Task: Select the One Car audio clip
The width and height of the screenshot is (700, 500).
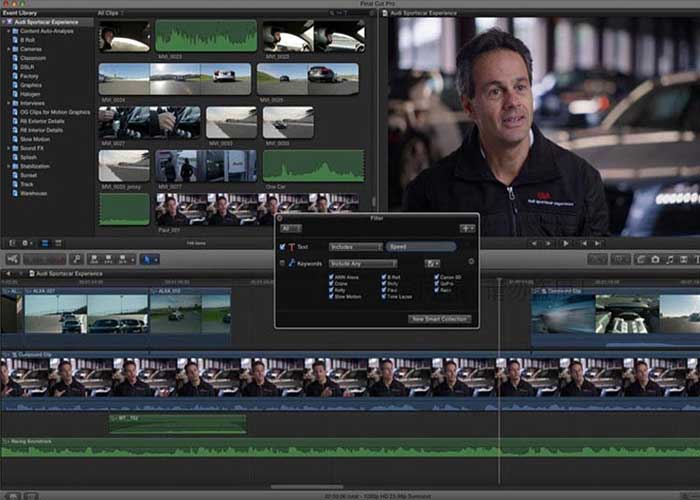Action: pos(314,166)
